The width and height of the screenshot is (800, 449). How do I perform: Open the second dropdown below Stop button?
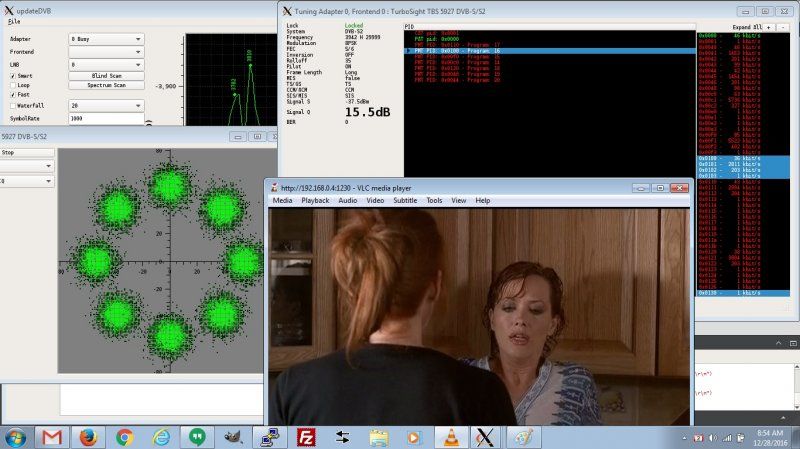tap(27, 181)
